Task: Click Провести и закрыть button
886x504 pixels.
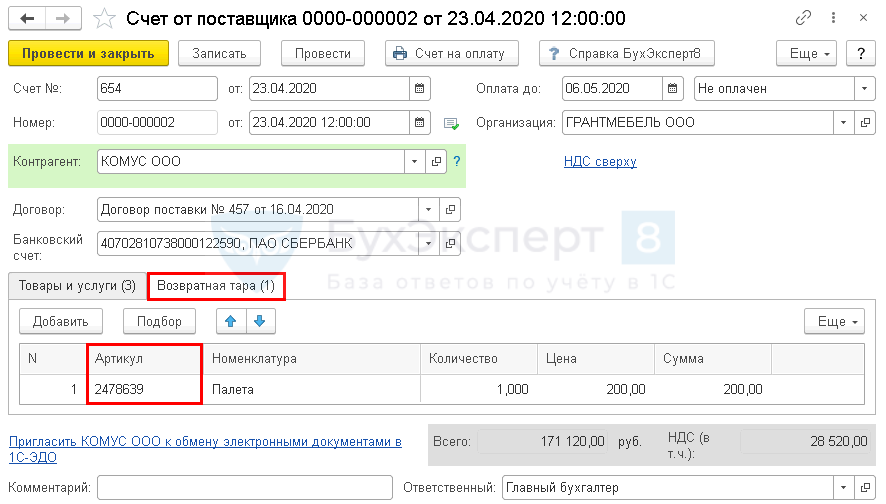Action: [88, 53]
